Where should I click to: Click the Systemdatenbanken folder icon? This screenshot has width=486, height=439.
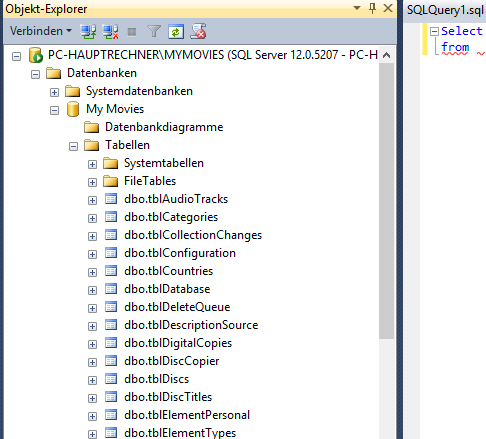coord(72,91)
